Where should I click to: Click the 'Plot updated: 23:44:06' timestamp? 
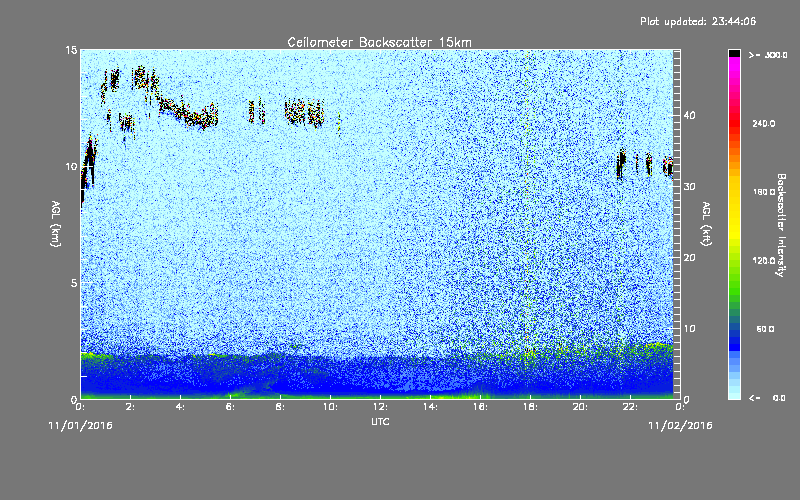698,21
